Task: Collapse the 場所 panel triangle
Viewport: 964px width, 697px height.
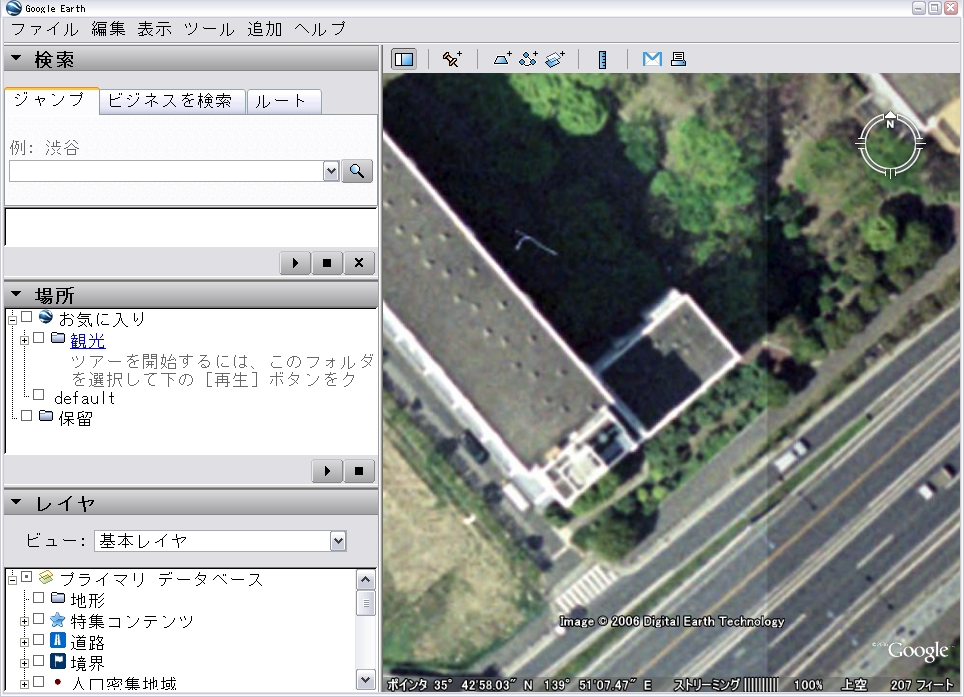Action: coord(17,294)
